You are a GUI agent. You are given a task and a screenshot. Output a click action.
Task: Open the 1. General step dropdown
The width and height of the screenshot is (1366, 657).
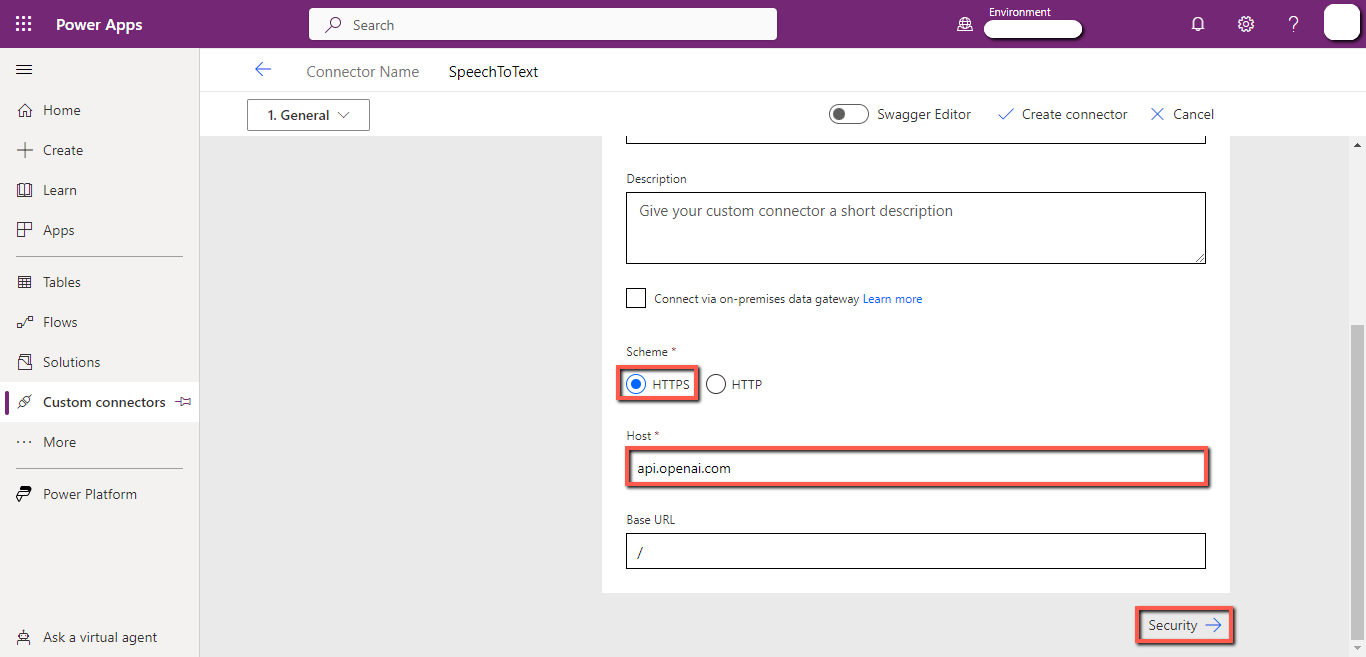(308, 115)
